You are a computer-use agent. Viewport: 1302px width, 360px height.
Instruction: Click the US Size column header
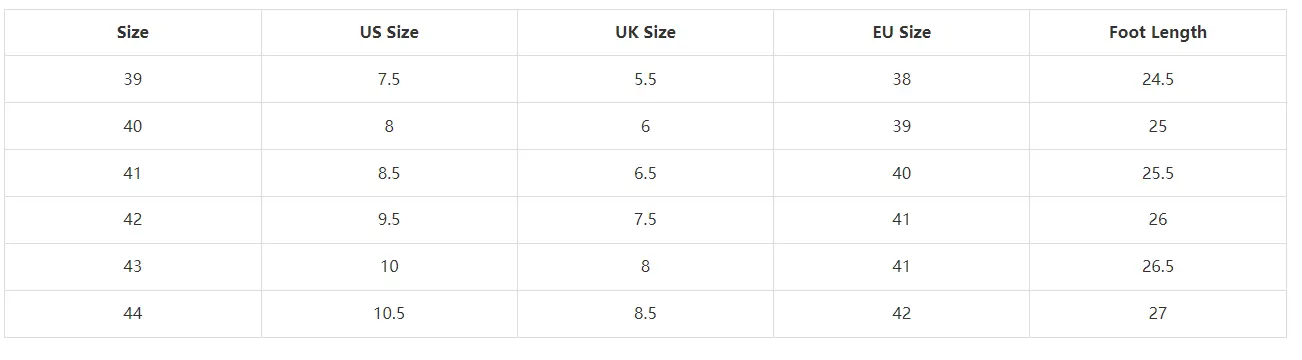(389, 32)
